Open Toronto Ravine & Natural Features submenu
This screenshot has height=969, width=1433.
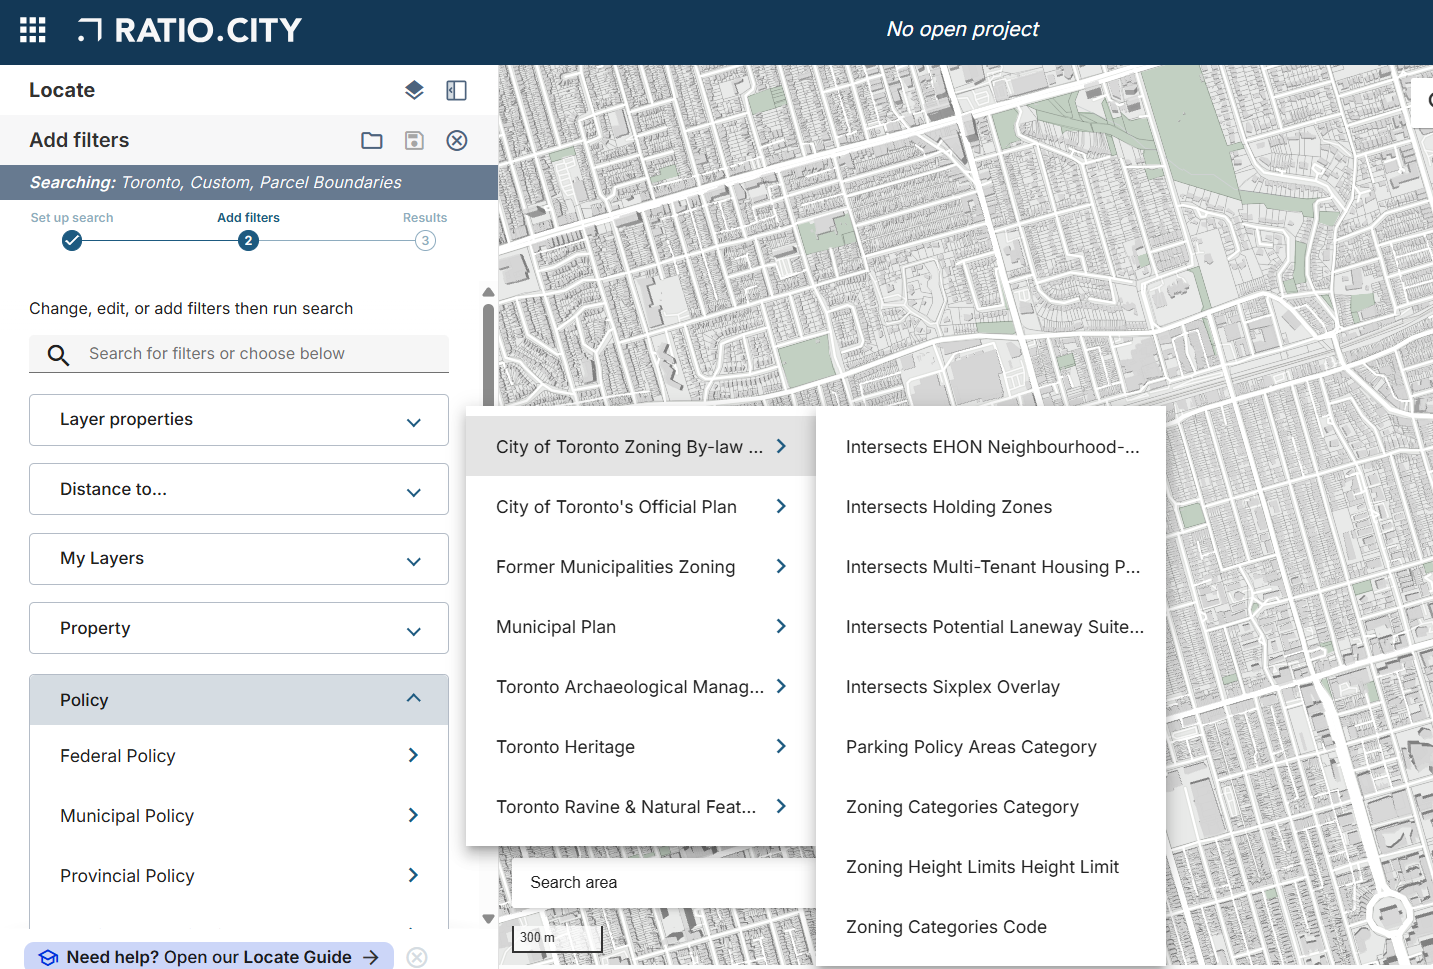(x=641, y=807)
